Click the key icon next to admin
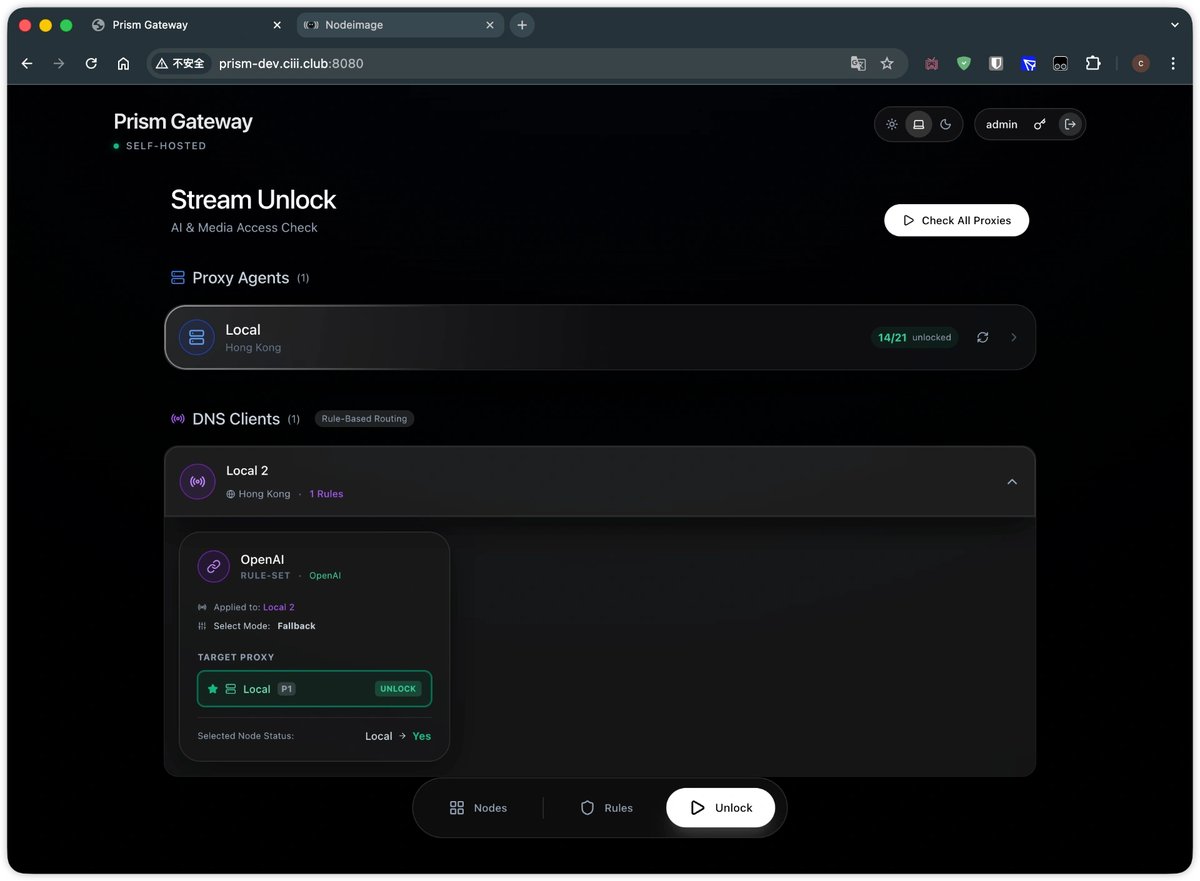Image resolution: width=1200 pixels, height=881 pixels. click(x=1040, y=125)
